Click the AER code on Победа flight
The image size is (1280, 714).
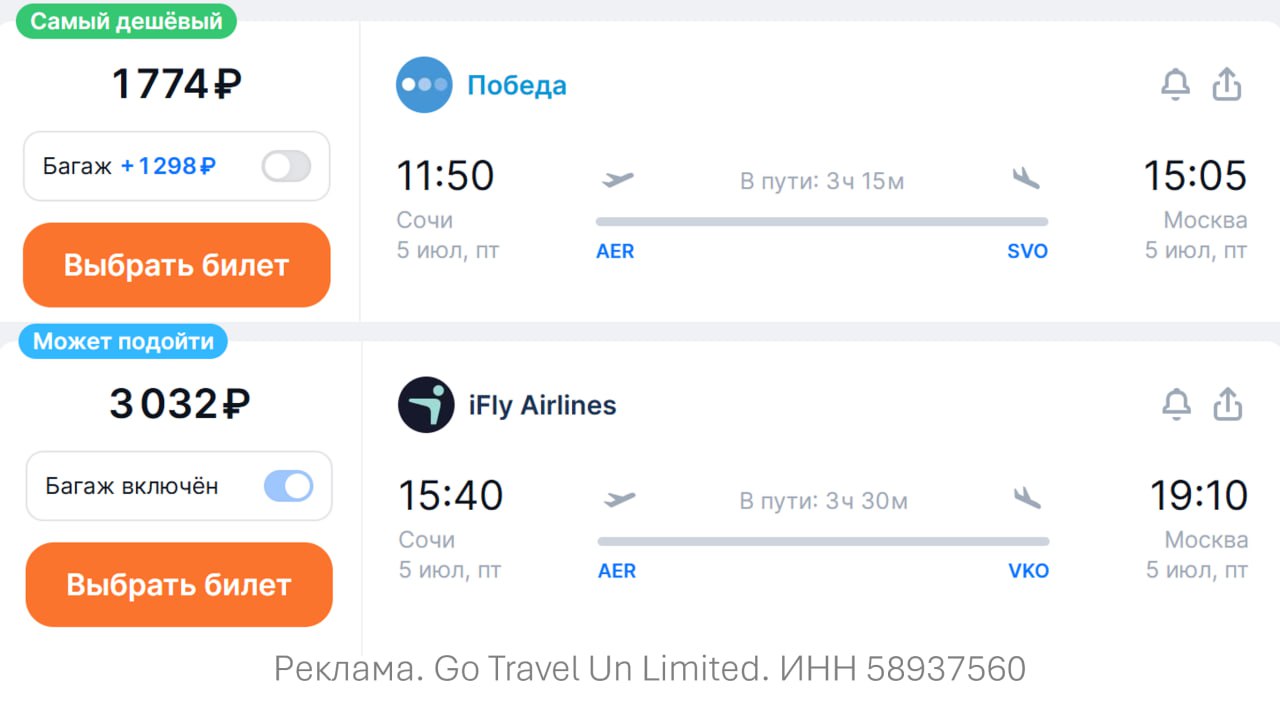coord(615,251)
